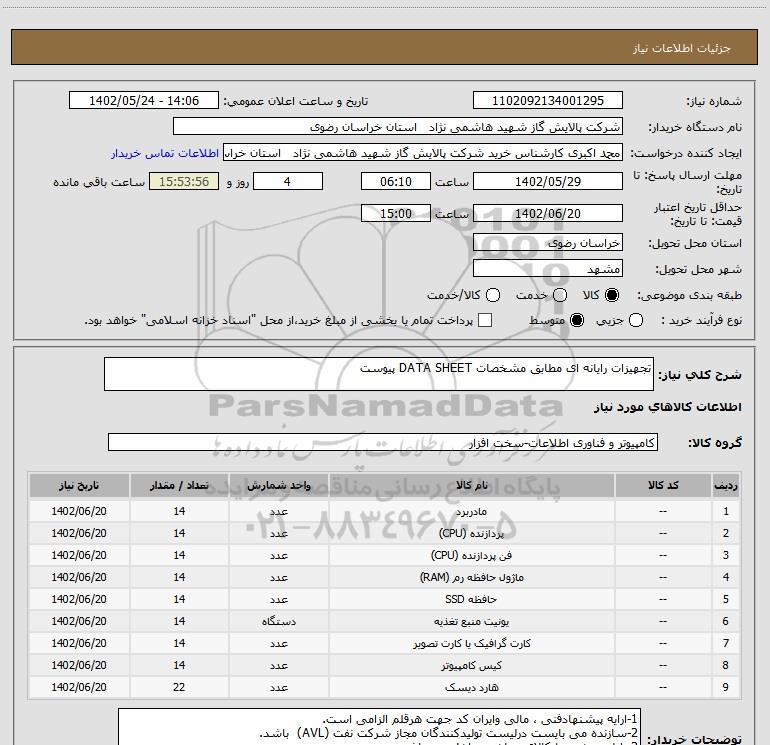Click the شرح کلی نیاز description box
This screenshot has height=745, width=770.
pyautogui.click(x=369, y=374)
